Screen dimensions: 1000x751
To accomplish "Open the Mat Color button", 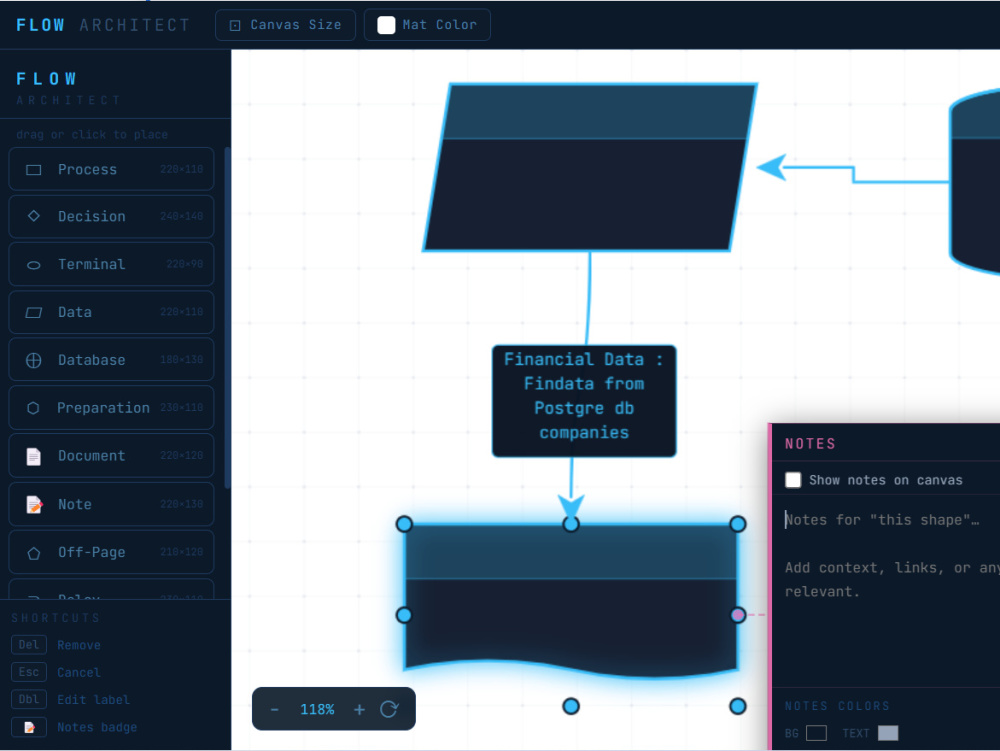I will click(x=427, y=25).
